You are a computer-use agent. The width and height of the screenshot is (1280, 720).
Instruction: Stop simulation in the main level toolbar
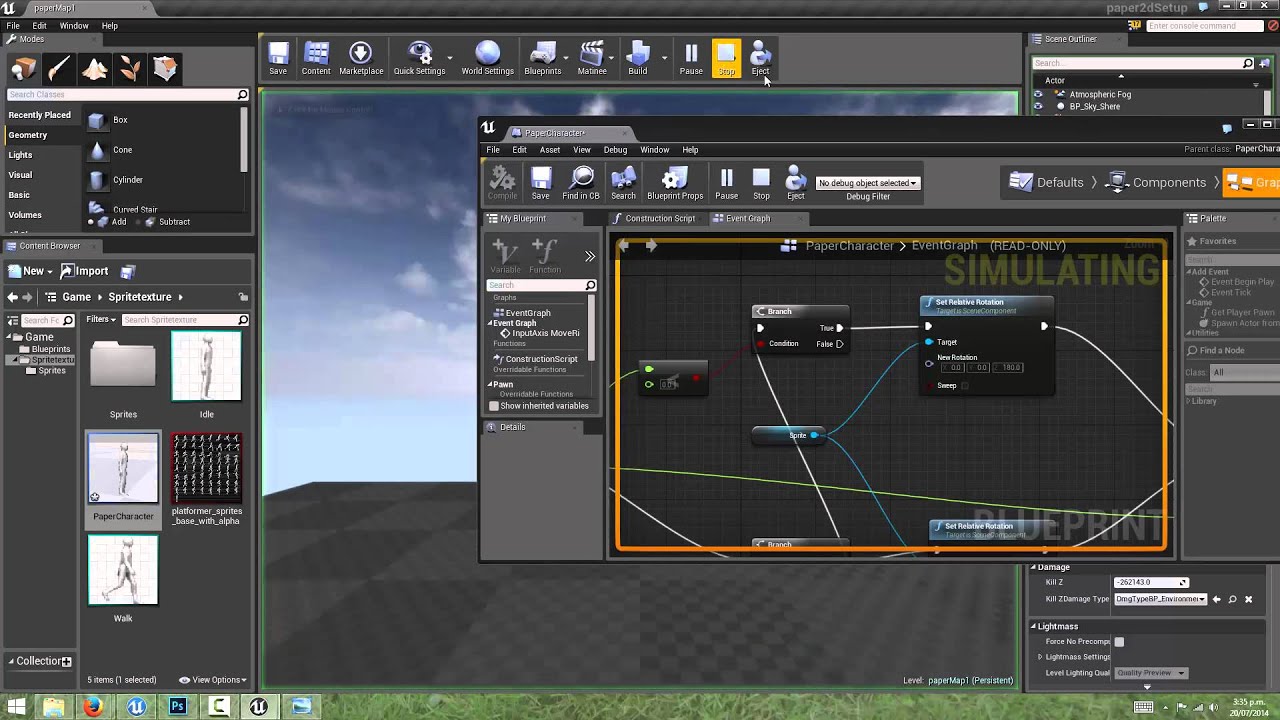[726, 58]
